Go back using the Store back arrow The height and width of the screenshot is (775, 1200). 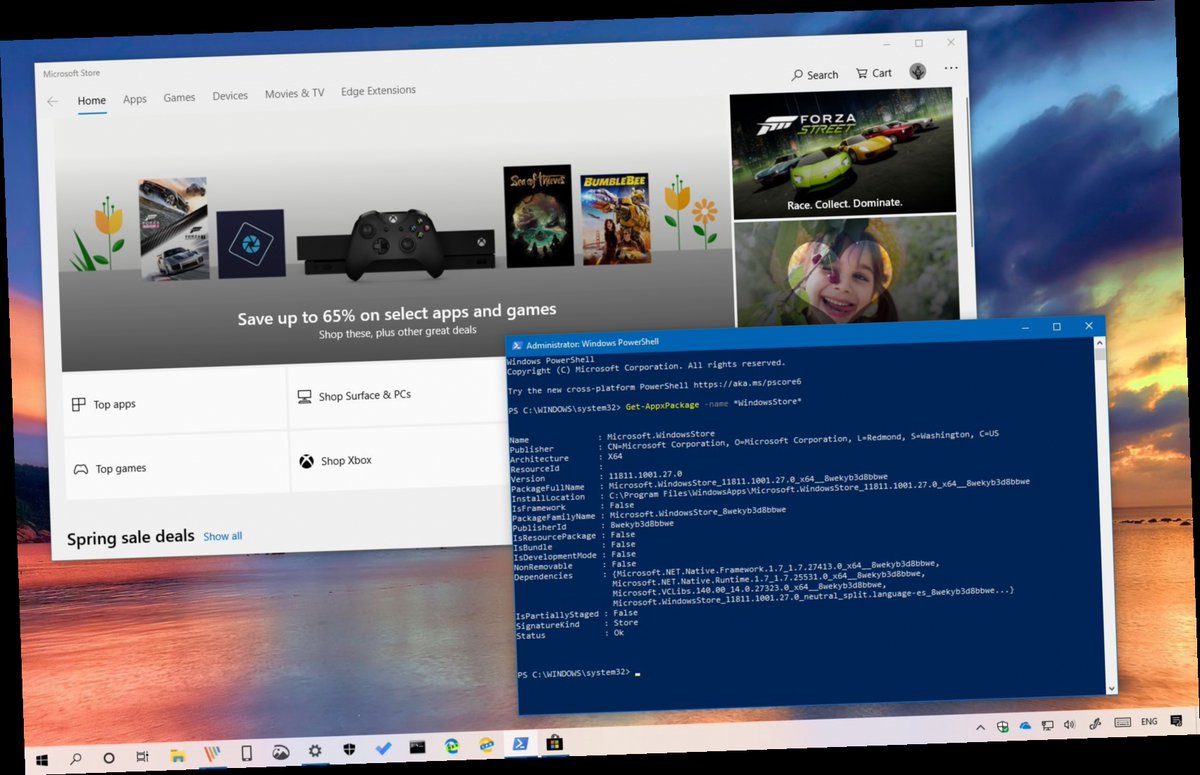(x=52, y=102)
